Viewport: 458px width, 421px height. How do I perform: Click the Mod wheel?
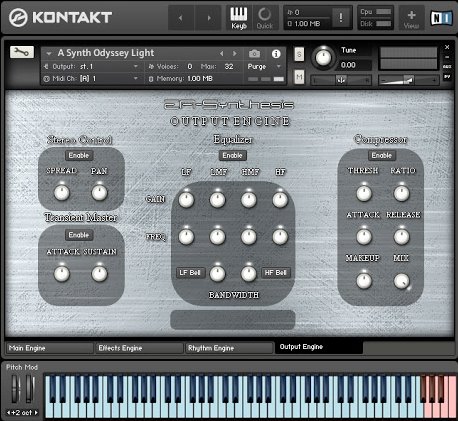(x=30, y=389)
